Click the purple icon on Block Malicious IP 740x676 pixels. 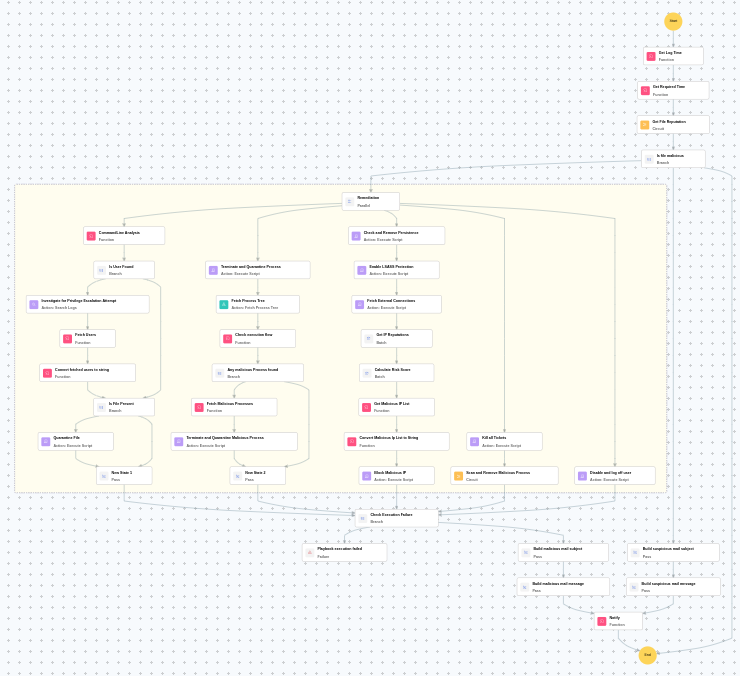coord(366,476)
